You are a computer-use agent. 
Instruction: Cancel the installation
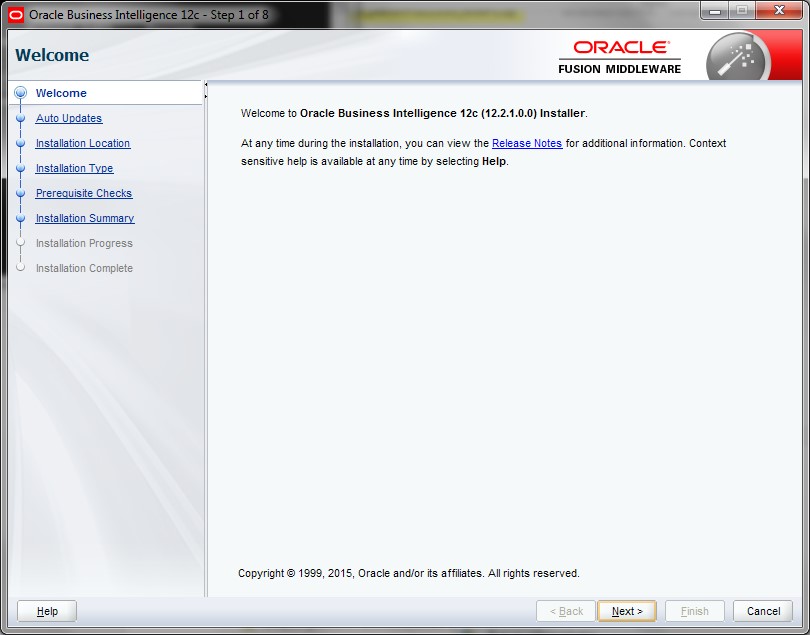pyautogui.click(x=763, y=611)
